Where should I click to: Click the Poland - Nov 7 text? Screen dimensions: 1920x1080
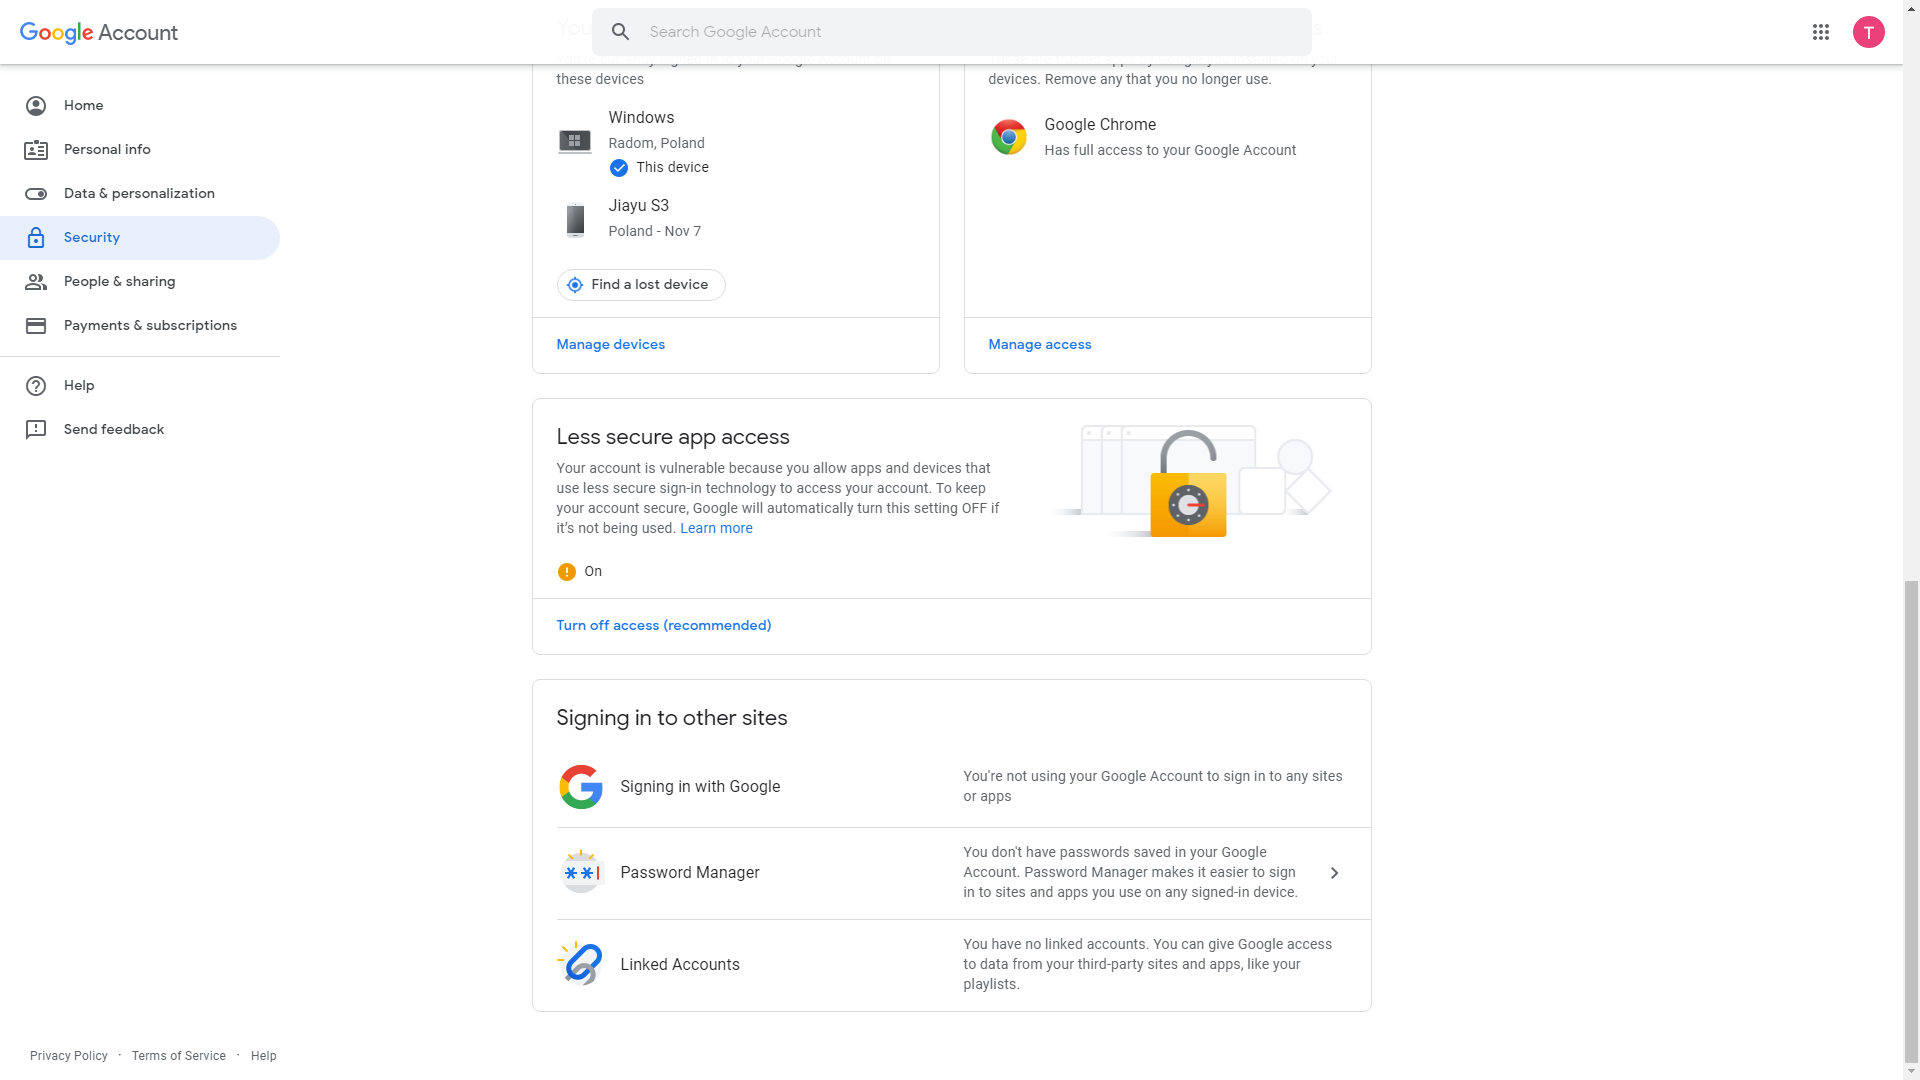point(654,232)
